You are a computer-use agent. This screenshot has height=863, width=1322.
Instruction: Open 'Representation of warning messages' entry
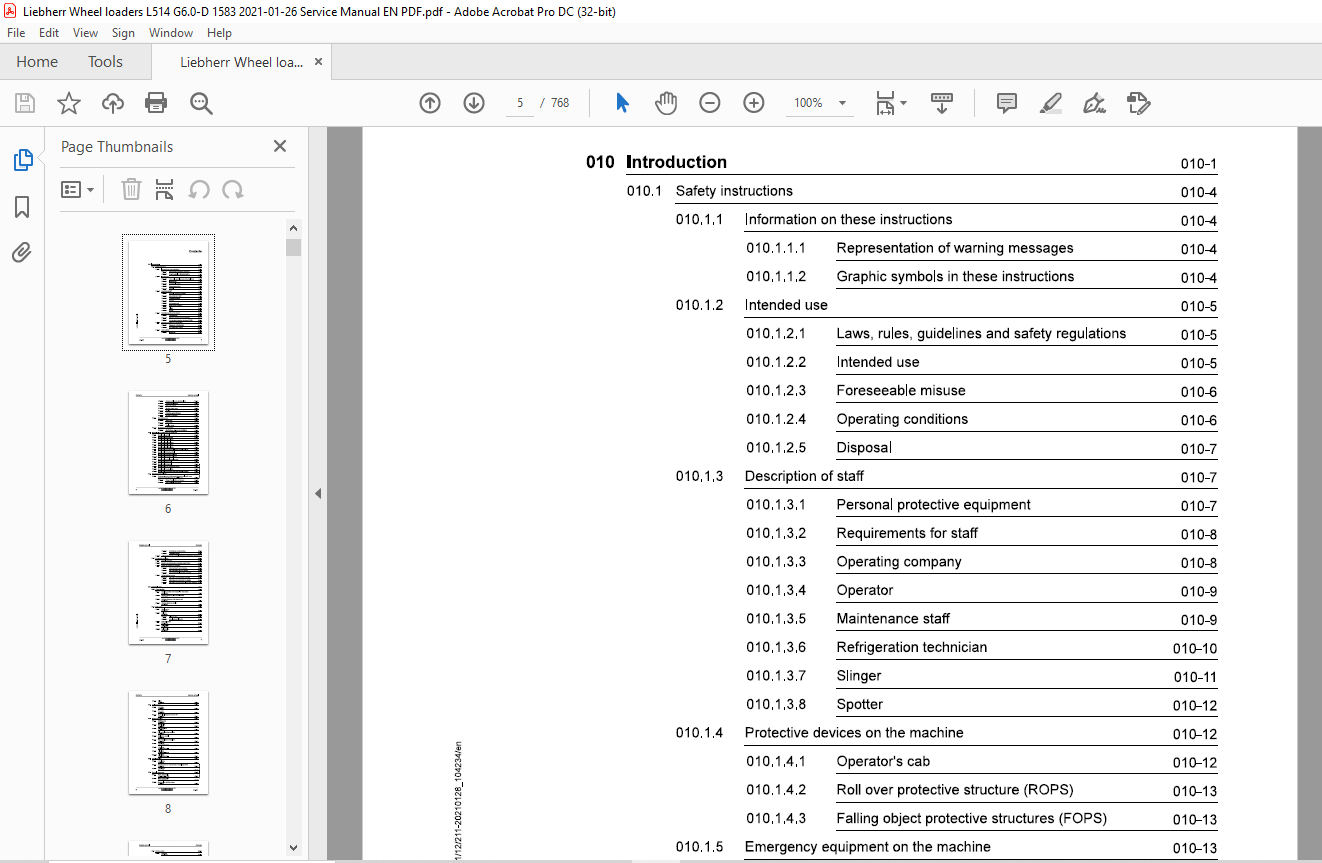click(x=955, y=248)
